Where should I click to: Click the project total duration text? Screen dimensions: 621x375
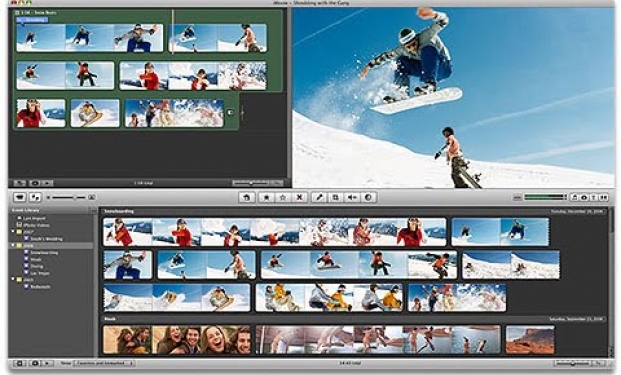[143, 183]
